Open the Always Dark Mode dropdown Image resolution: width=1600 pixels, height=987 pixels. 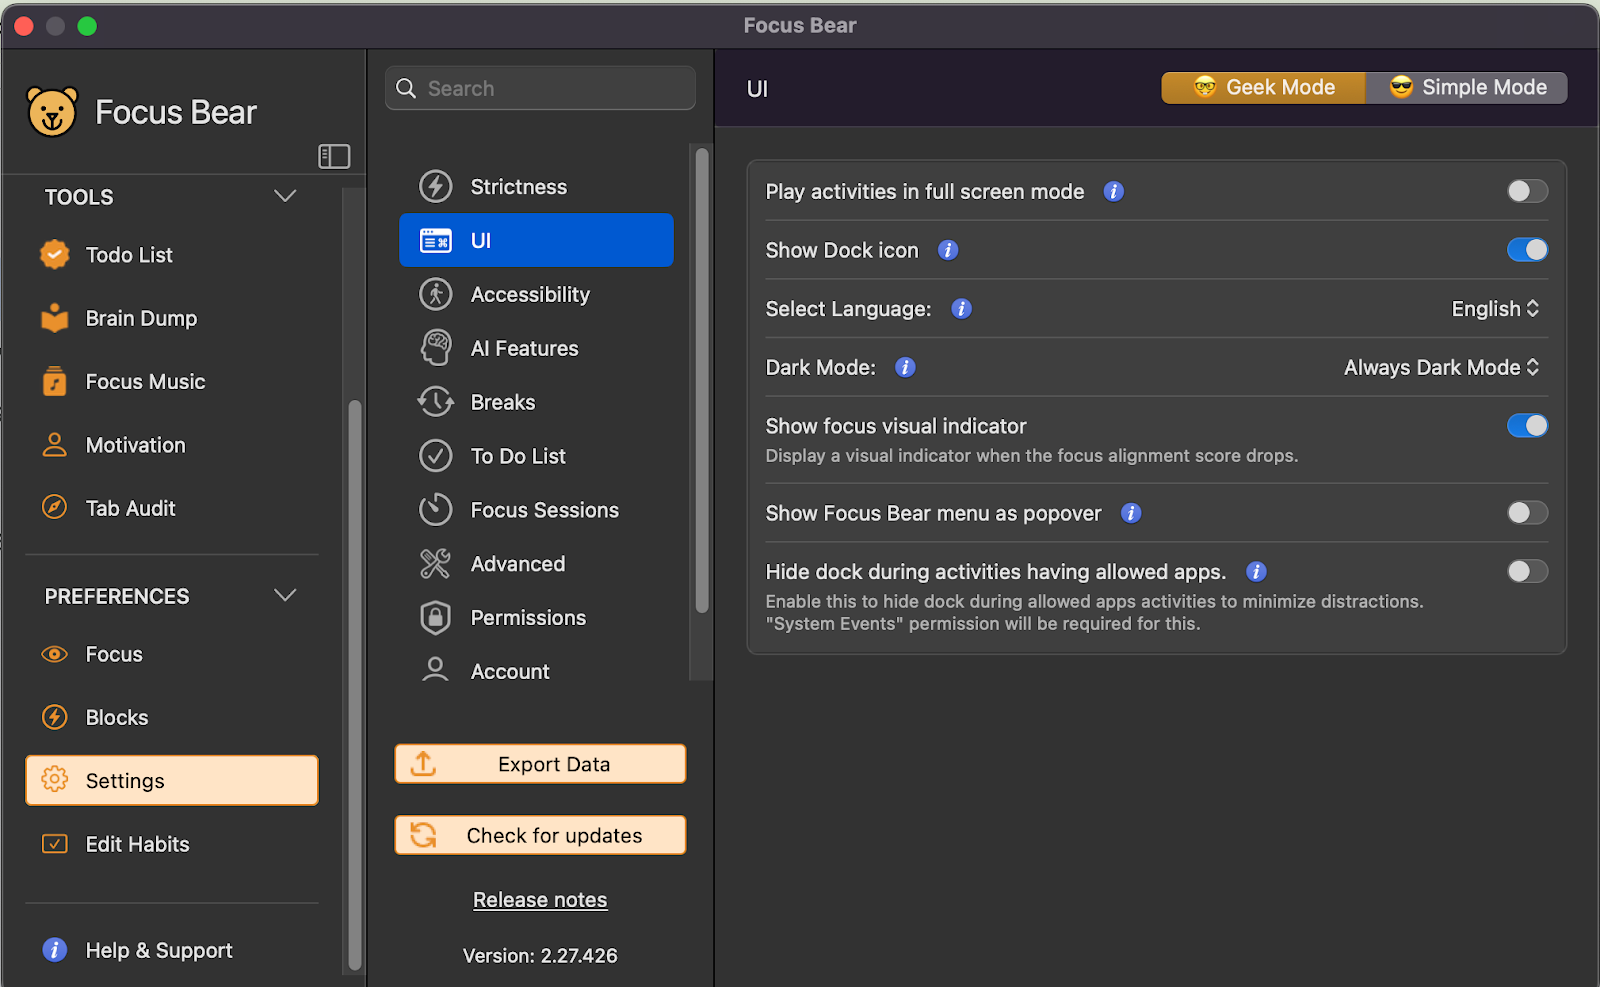point(1441,367)
